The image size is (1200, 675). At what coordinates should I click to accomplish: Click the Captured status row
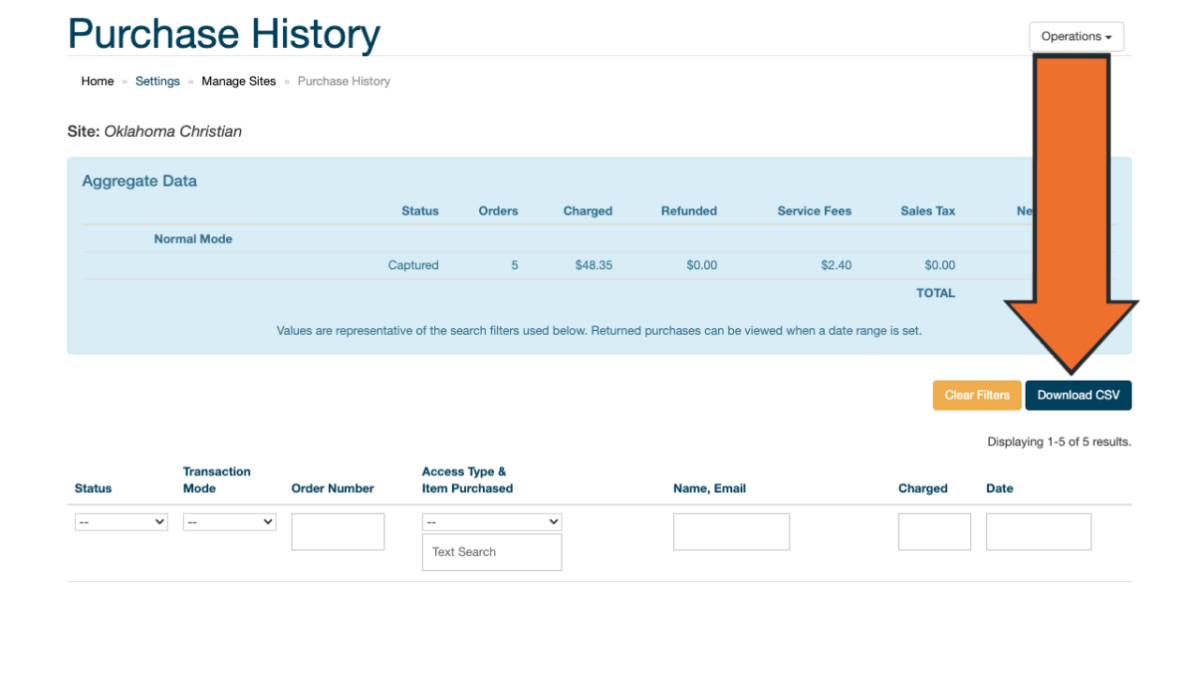413,265
